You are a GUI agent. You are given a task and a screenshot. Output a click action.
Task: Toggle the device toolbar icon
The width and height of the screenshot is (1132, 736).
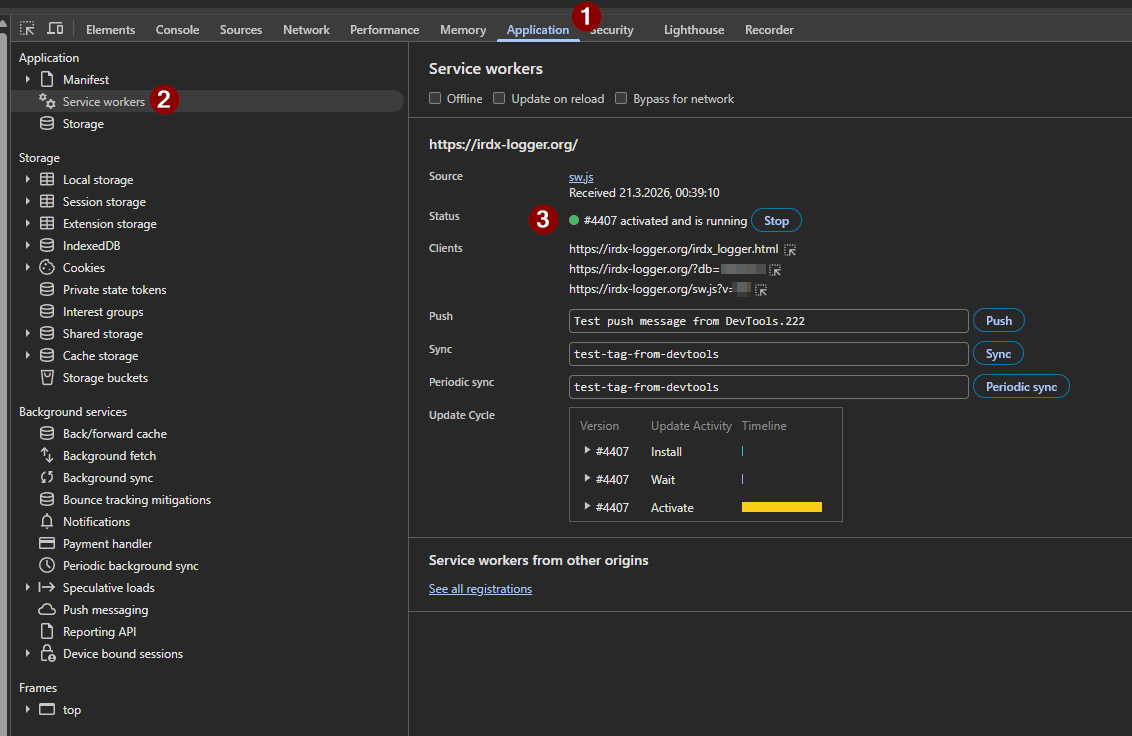[x=55, y=29]
